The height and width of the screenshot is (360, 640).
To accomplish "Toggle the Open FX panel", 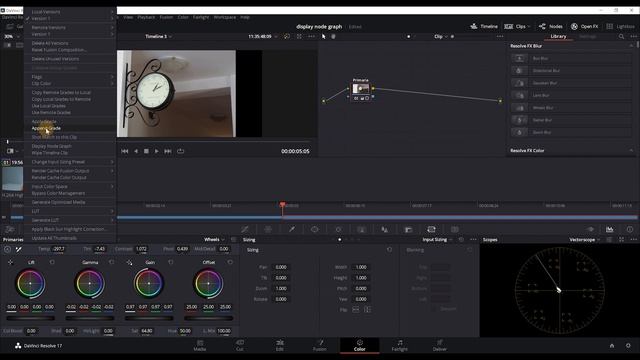I will [584, 26].
